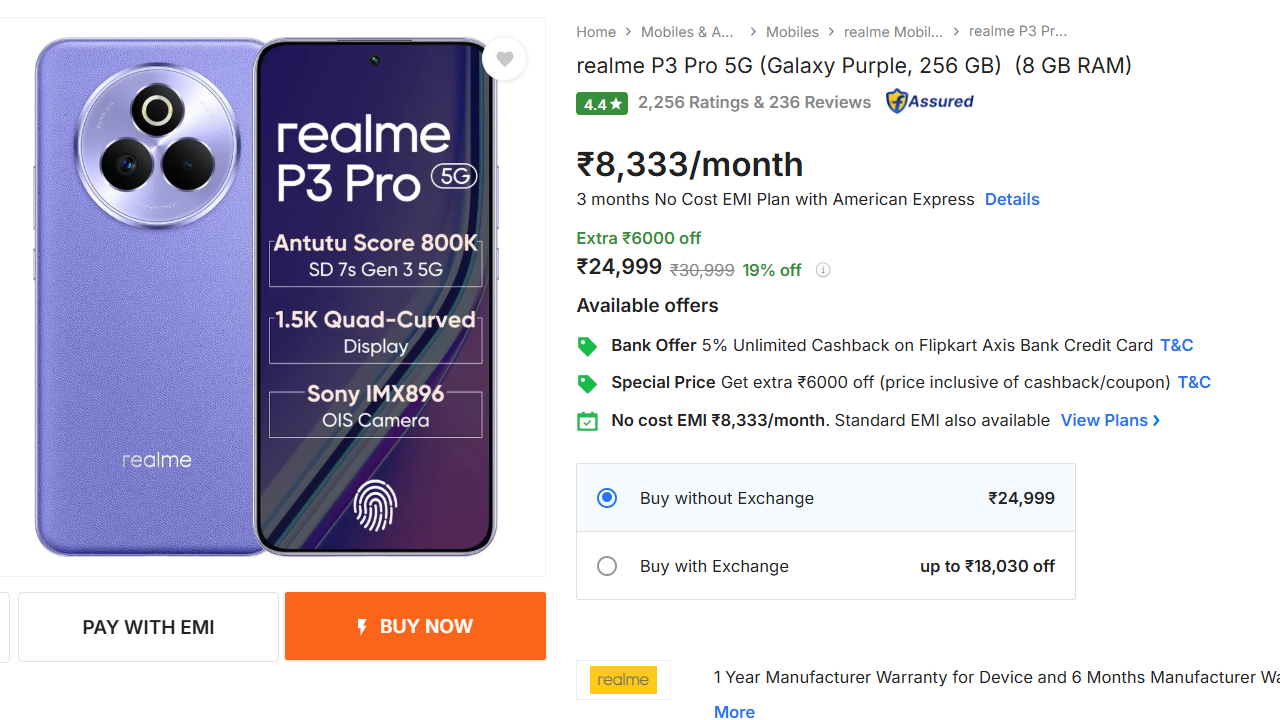Click the 4.4 star rating badge
1280x720 pixels.
click(x=601, y=103)
